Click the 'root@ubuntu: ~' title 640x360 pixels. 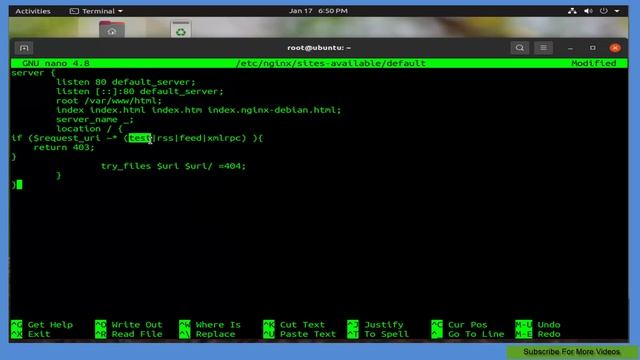319,48
